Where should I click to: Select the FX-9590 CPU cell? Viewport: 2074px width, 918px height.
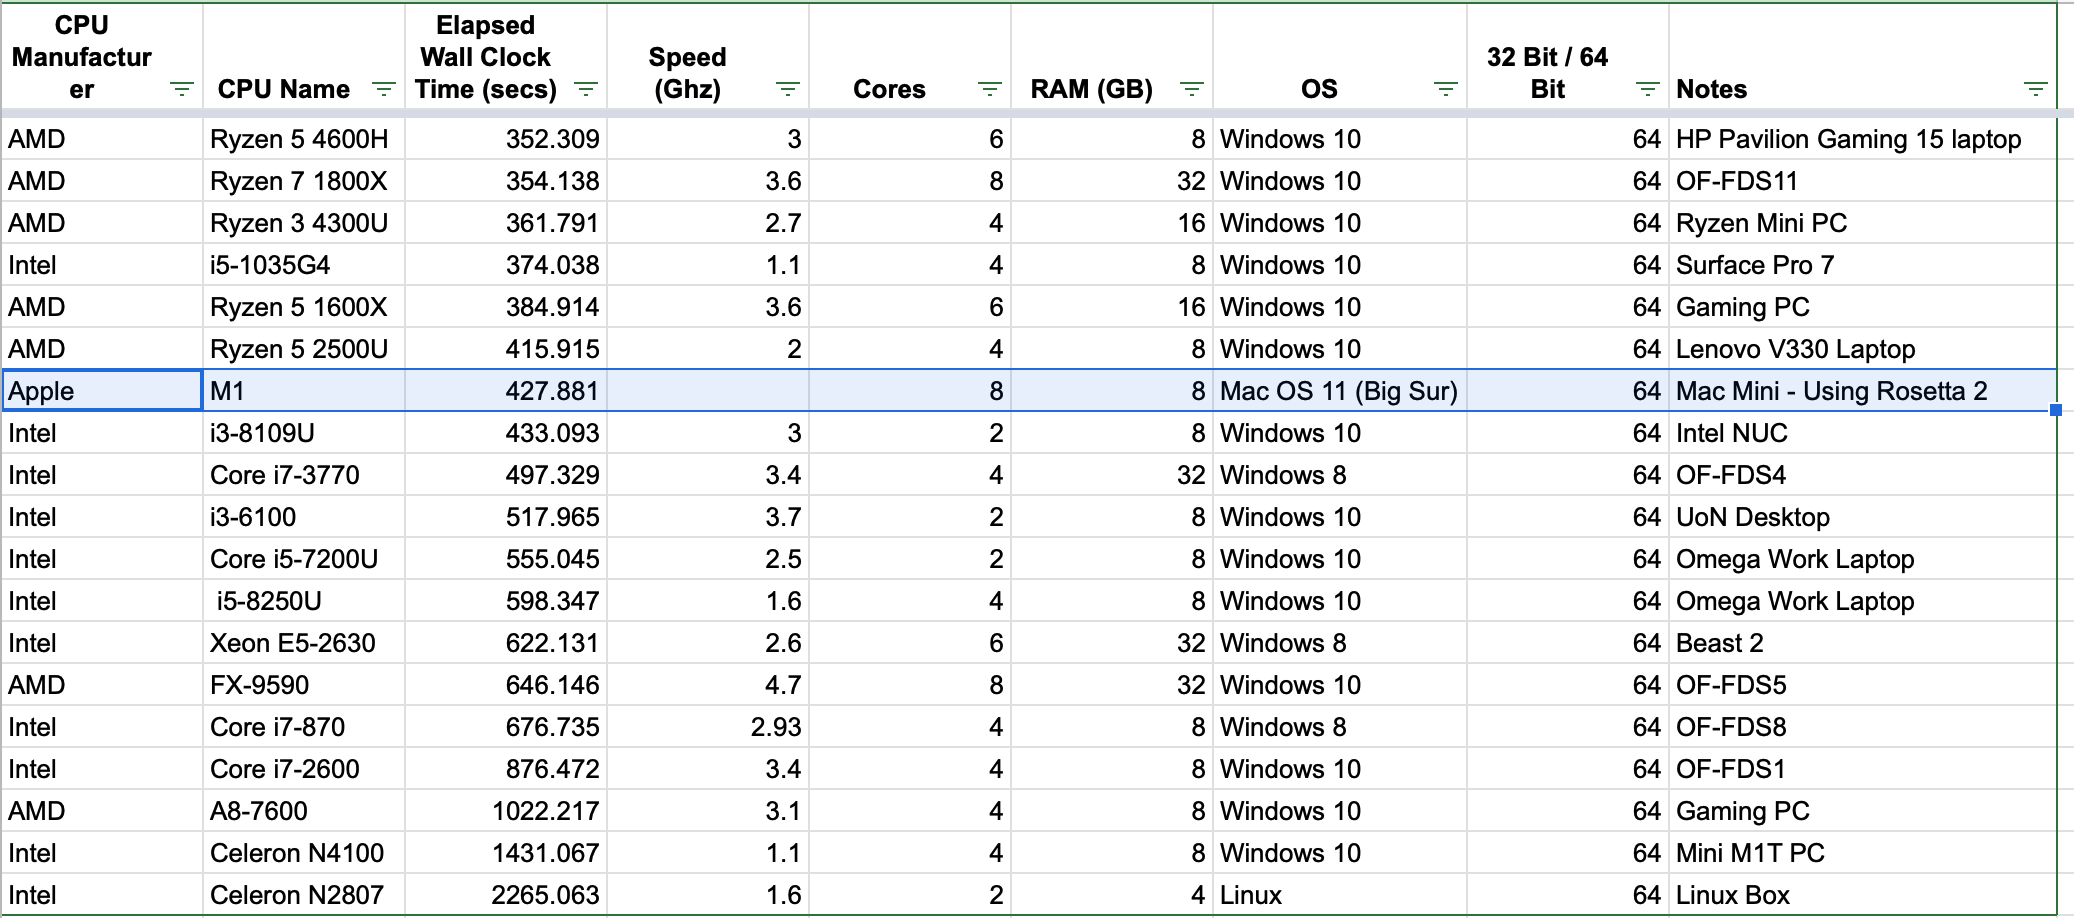click(x=304, y=685)
